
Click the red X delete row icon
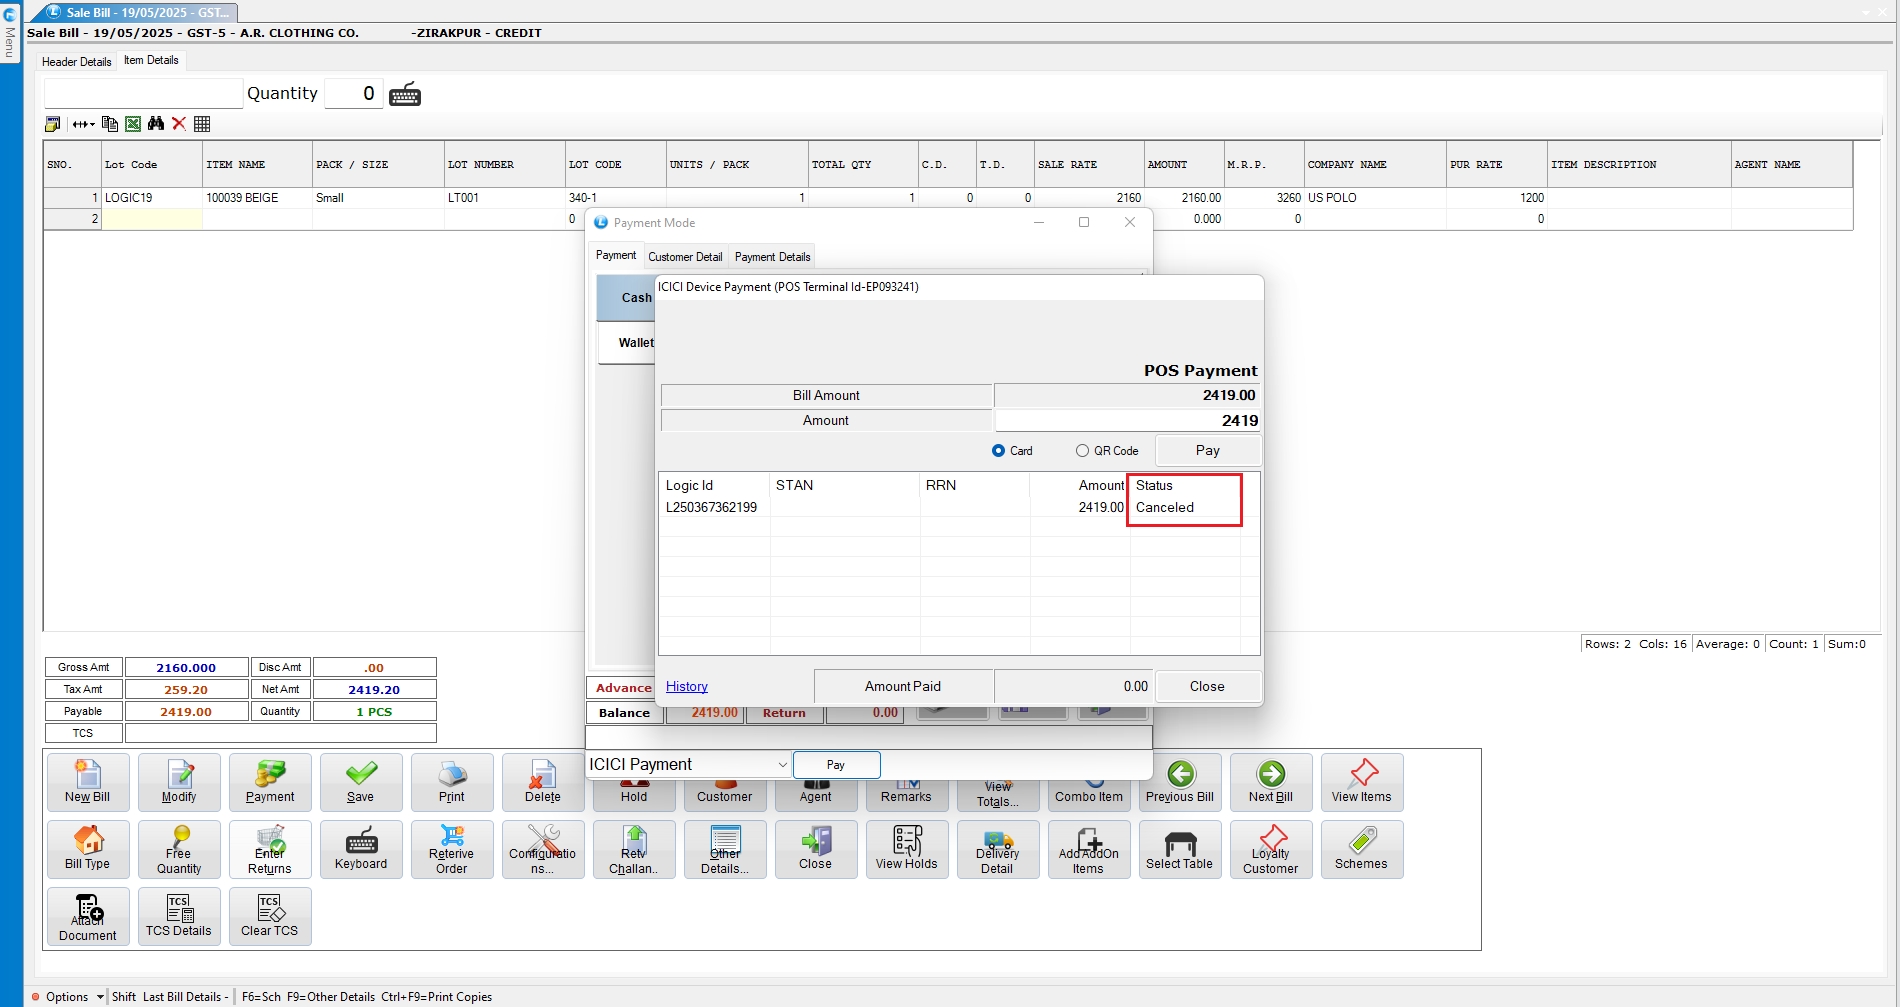tap(179, 124)
